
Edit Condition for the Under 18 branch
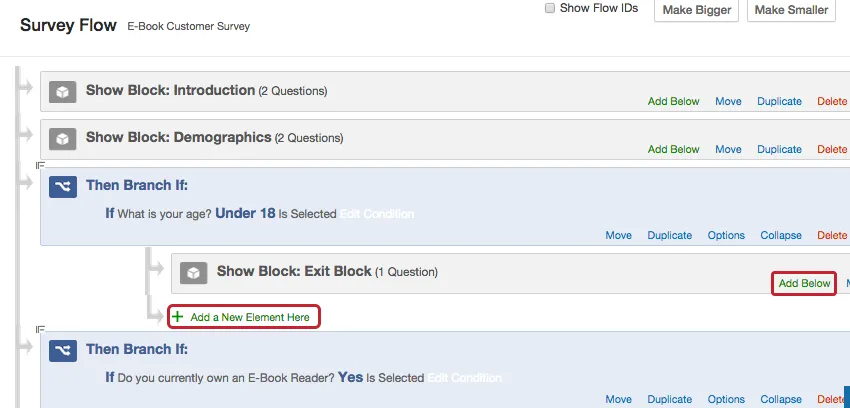376,214
